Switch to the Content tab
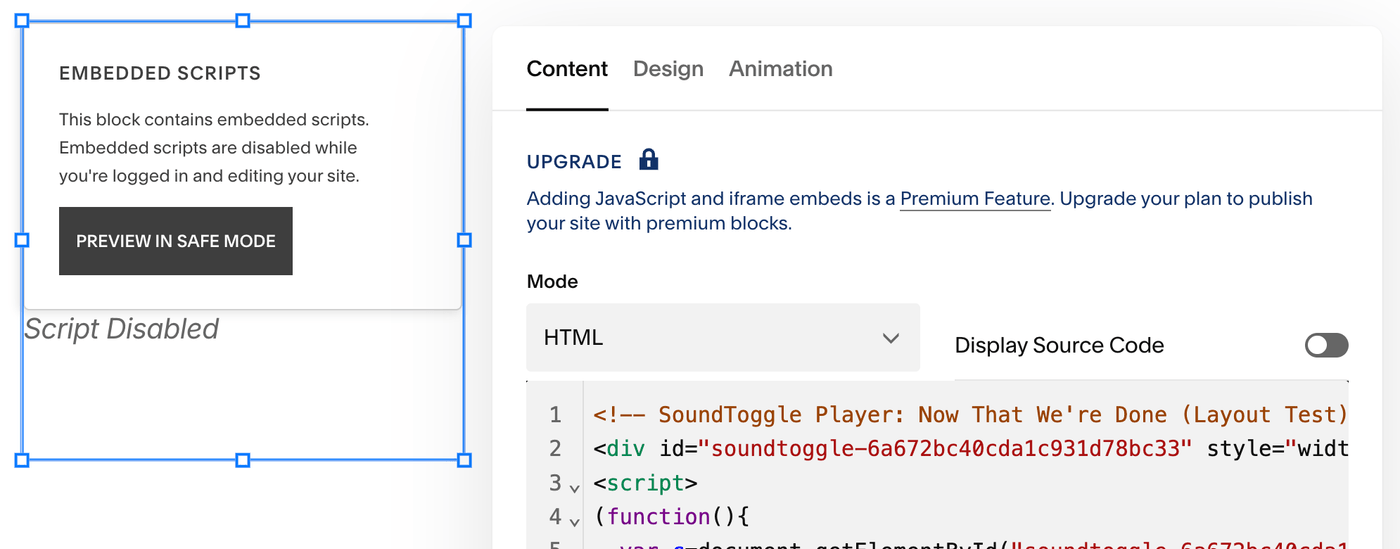The width and height of the screenshot is (1400, 549). (x=567, y=69)
